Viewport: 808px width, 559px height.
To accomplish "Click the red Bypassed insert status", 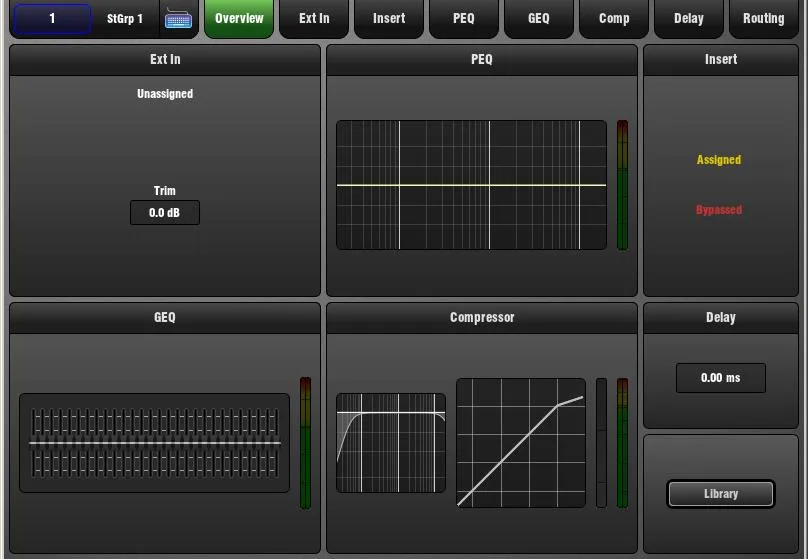I will click(719, 210).
